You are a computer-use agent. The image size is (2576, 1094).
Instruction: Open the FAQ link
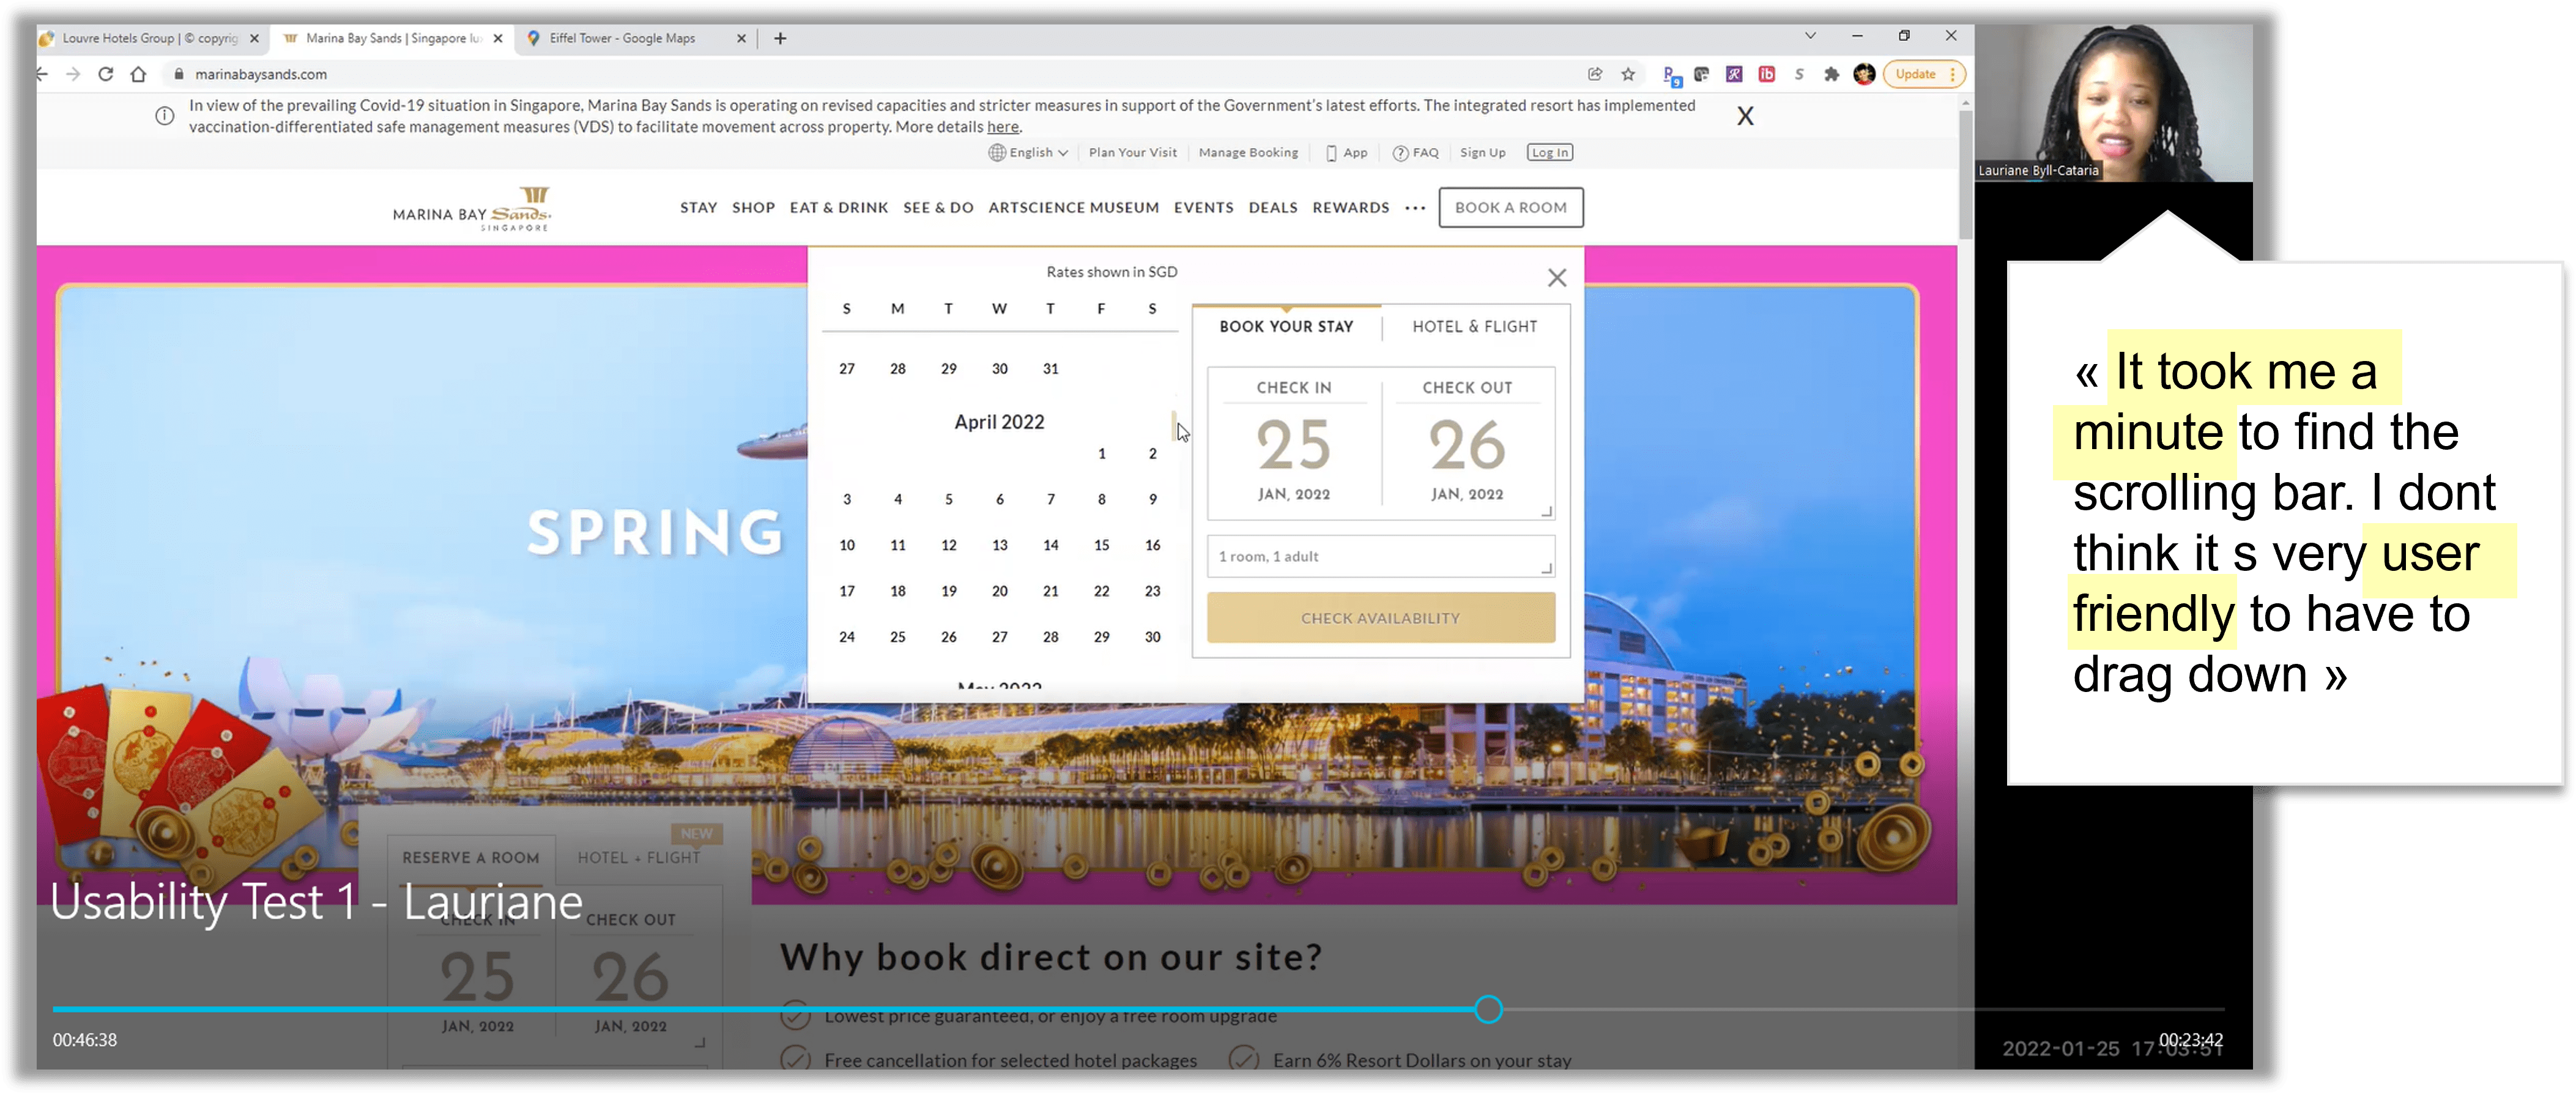coord(1415,152)
